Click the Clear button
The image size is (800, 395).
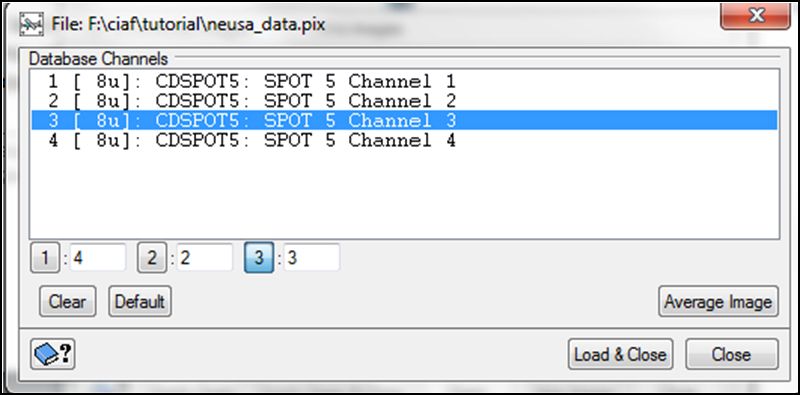click(67, 302)
